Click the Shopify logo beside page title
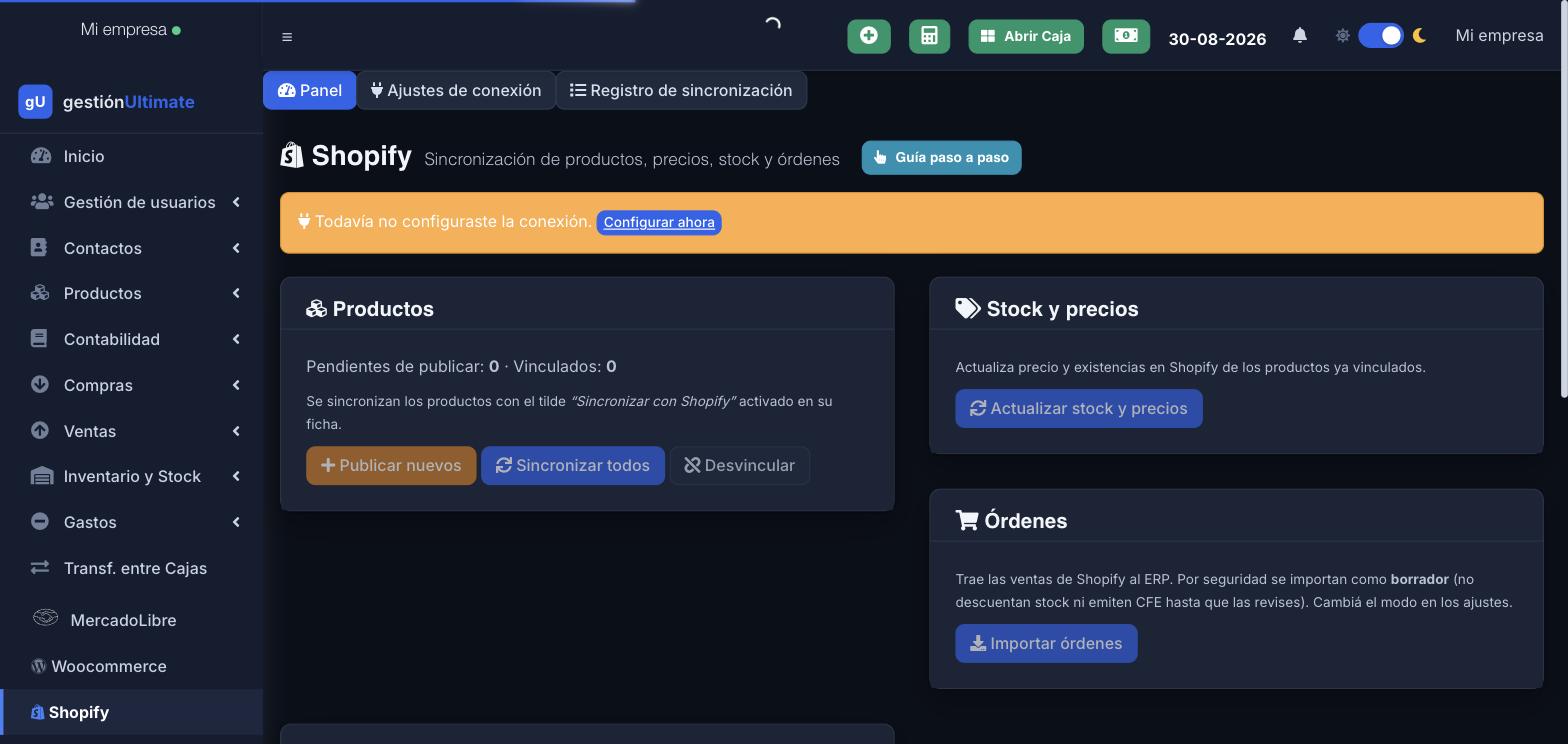This screenshot has width=1568, height=744. [x=292, y=155]
